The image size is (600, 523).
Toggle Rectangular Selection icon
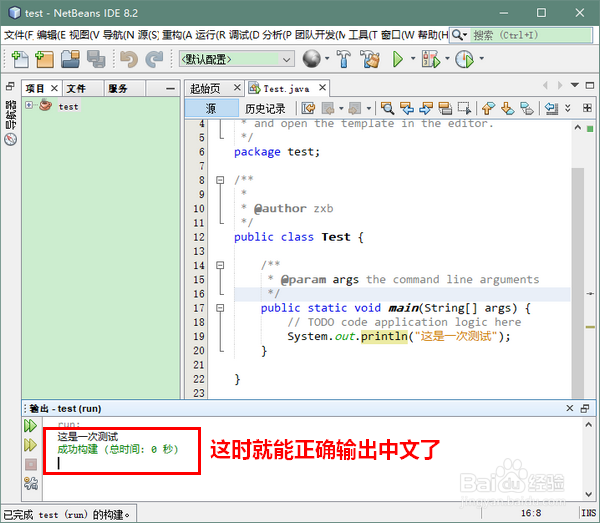coord(465,109)
